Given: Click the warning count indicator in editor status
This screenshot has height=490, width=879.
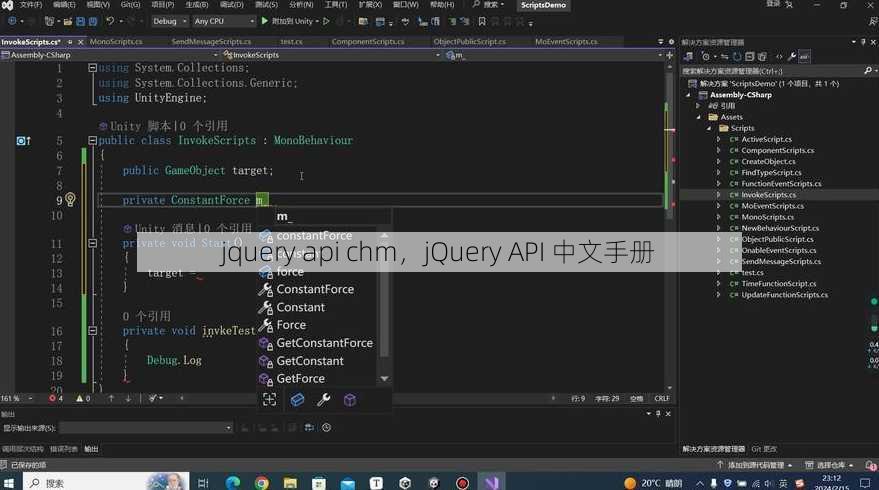Looking at the screenshot, I should [83, 398].
